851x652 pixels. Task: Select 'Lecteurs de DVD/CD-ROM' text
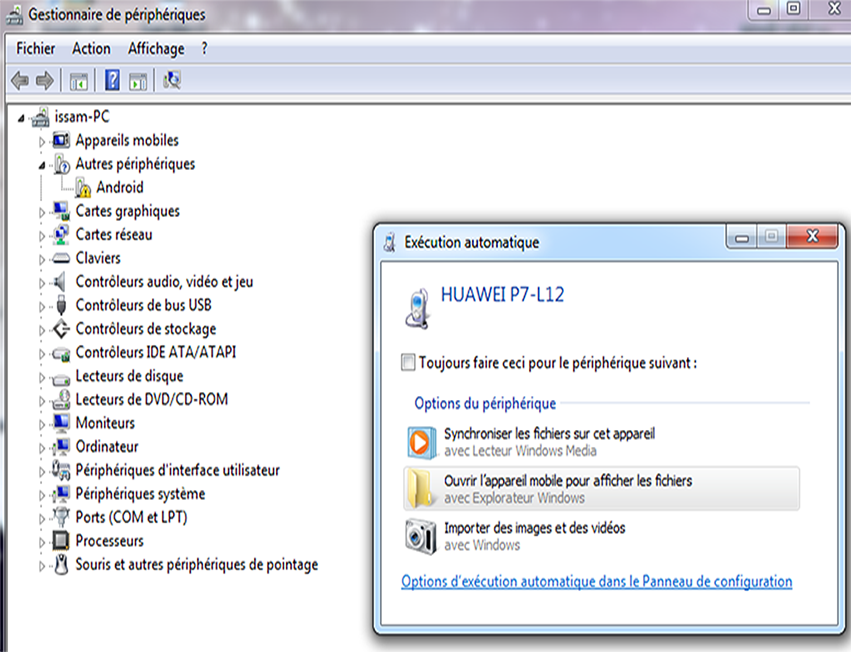click(x=151, y=400)
